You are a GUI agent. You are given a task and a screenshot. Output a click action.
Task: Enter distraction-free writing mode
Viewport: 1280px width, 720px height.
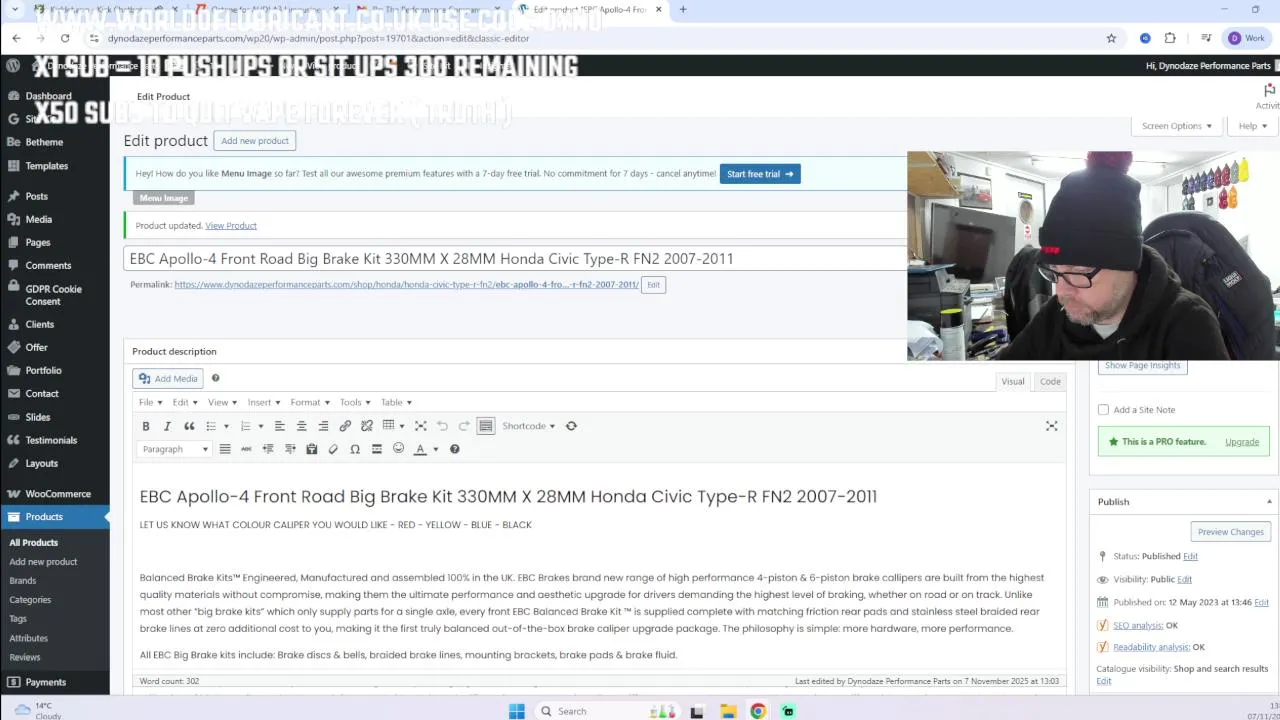1052,426
